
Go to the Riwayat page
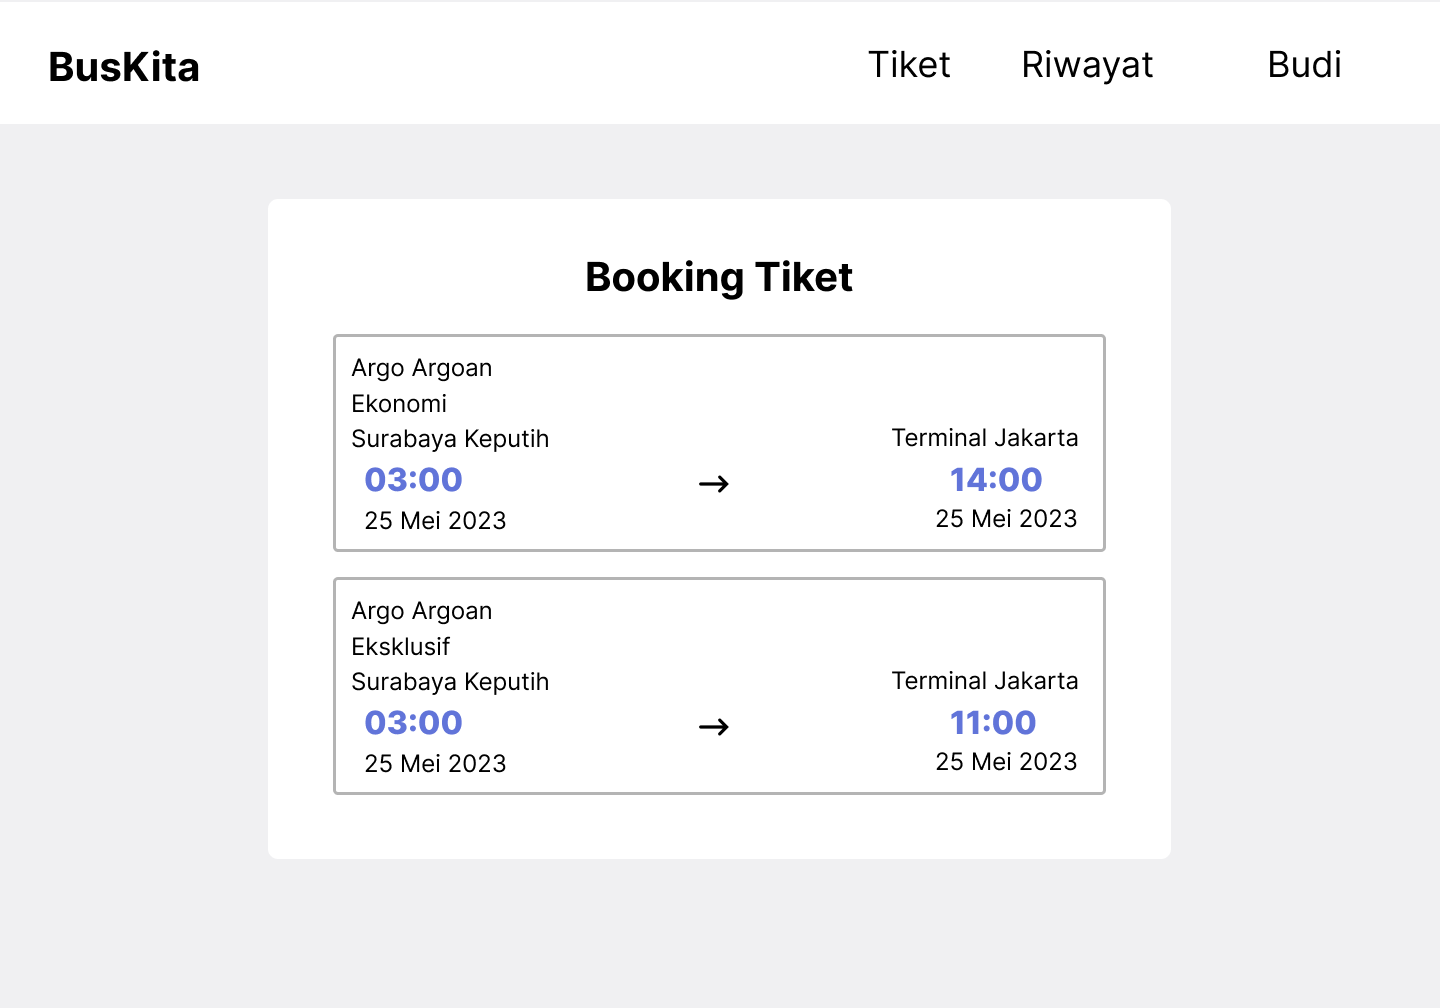(1087, 65)
